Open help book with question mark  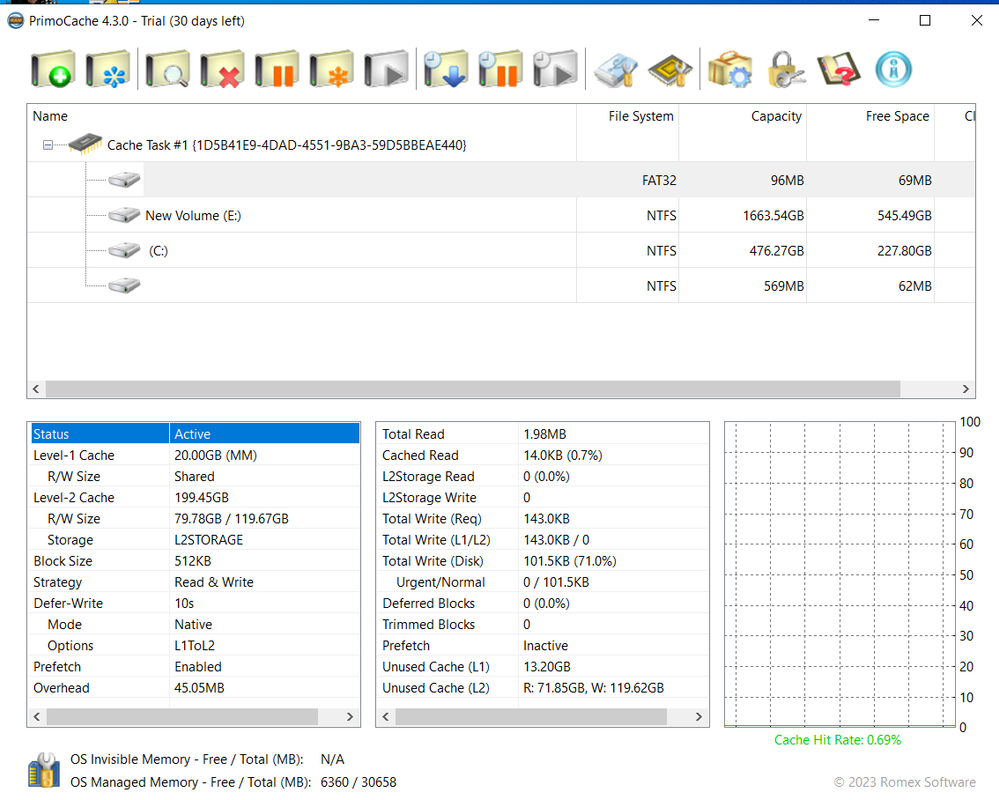(x=839, y=69)
